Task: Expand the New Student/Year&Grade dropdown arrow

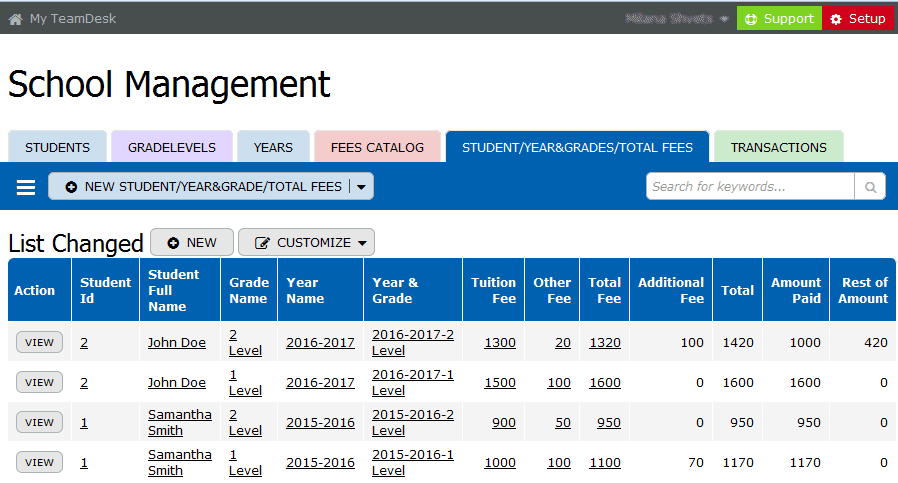Action: tap(361, 187)
